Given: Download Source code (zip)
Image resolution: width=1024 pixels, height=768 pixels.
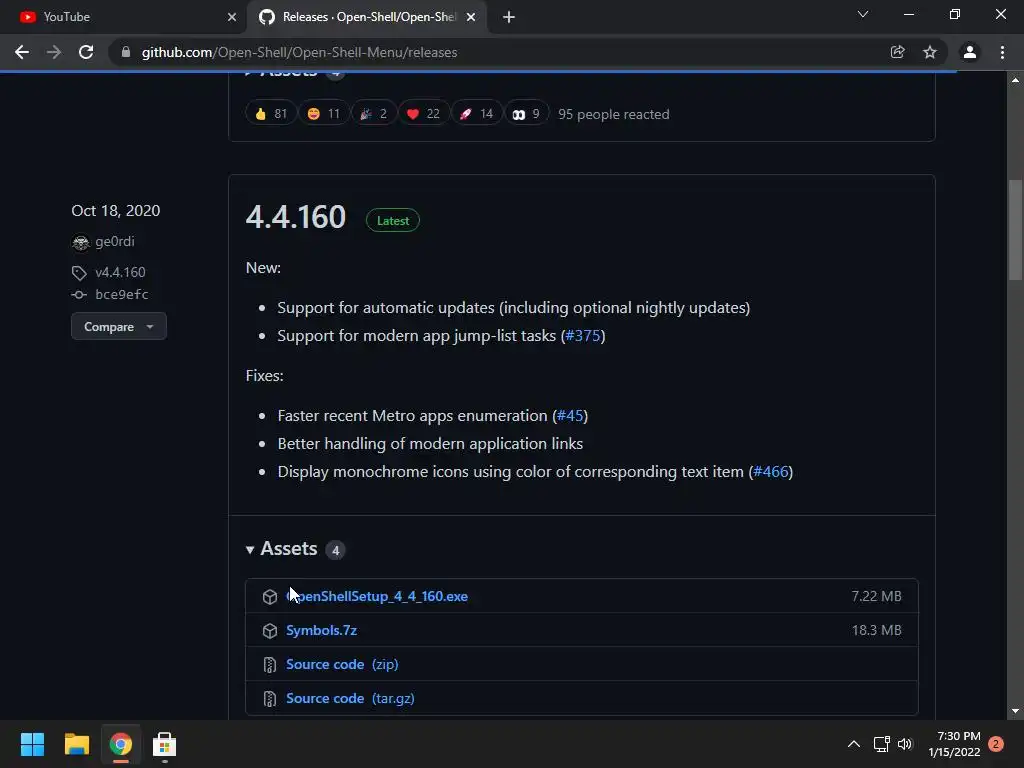Looking at the screenshot, I should (x=342, y=664).
